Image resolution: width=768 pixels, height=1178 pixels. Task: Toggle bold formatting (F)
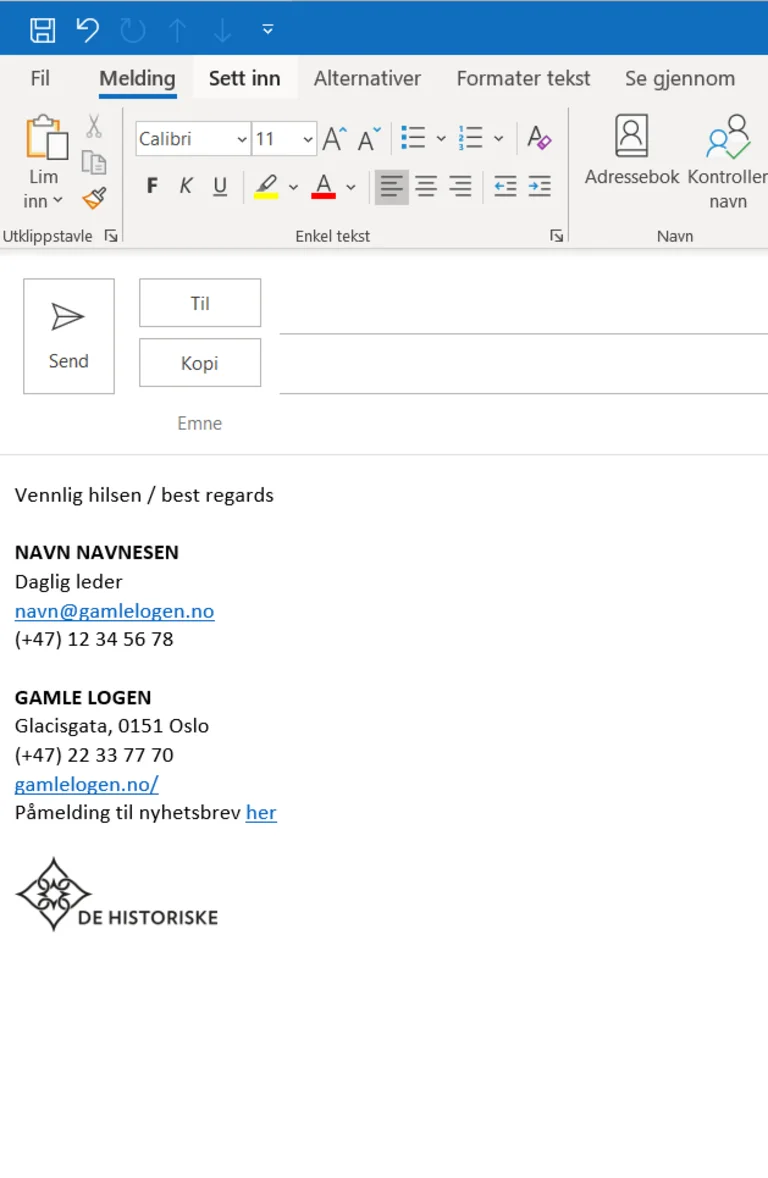pos(152,186)
